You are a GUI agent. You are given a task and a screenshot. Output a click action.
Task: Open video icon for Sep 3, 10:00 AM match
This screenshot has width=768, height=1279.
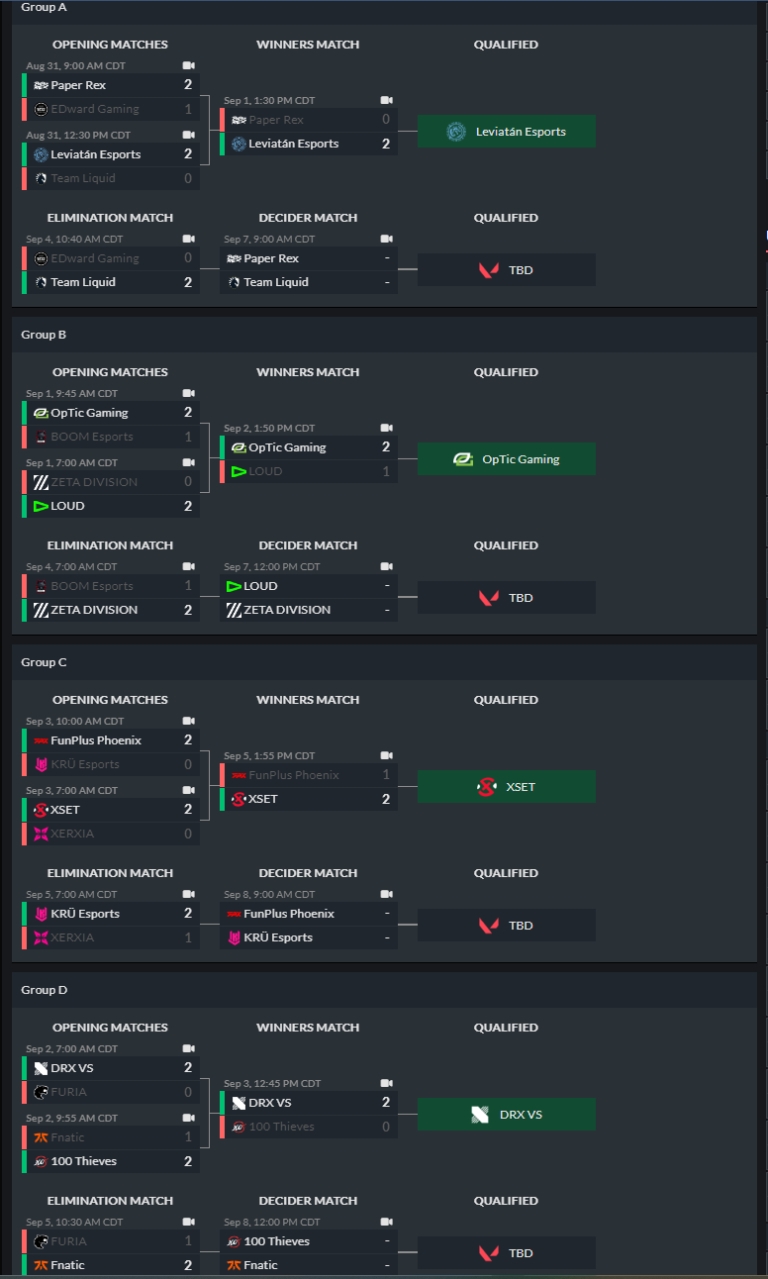point(188,721)
